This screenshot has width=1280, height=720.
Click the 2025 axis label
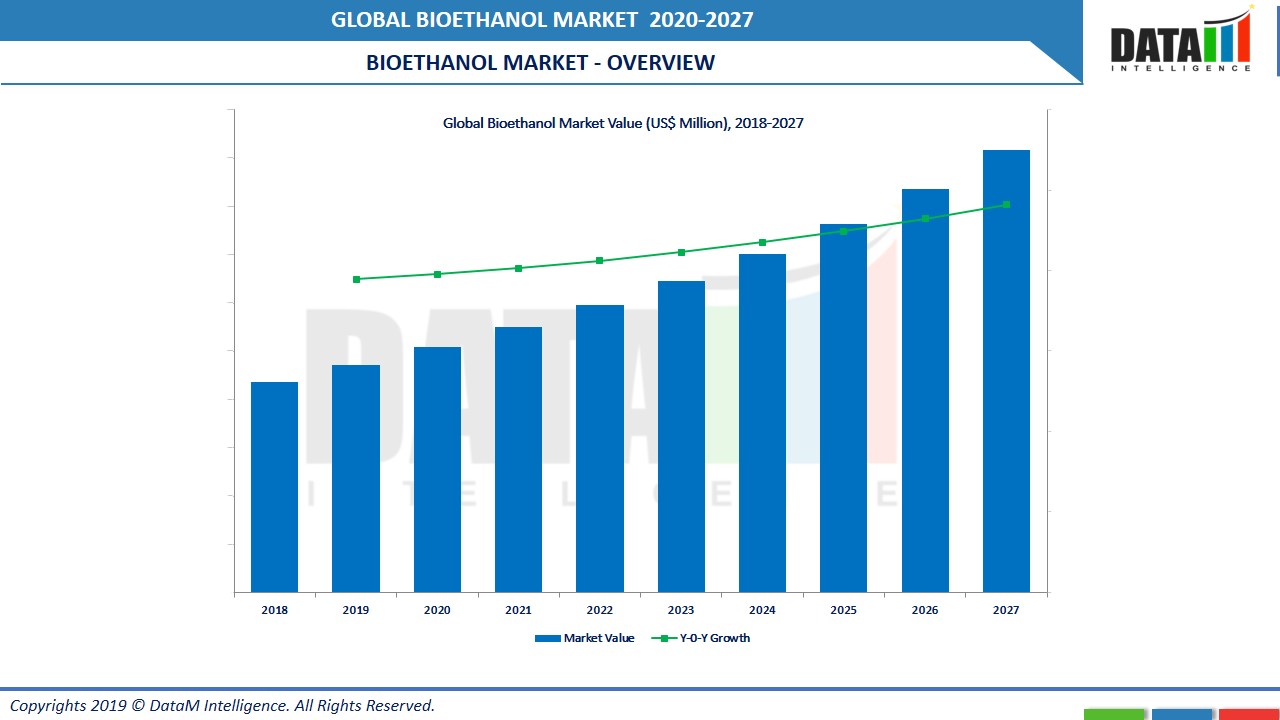click(x=843, y=610)
